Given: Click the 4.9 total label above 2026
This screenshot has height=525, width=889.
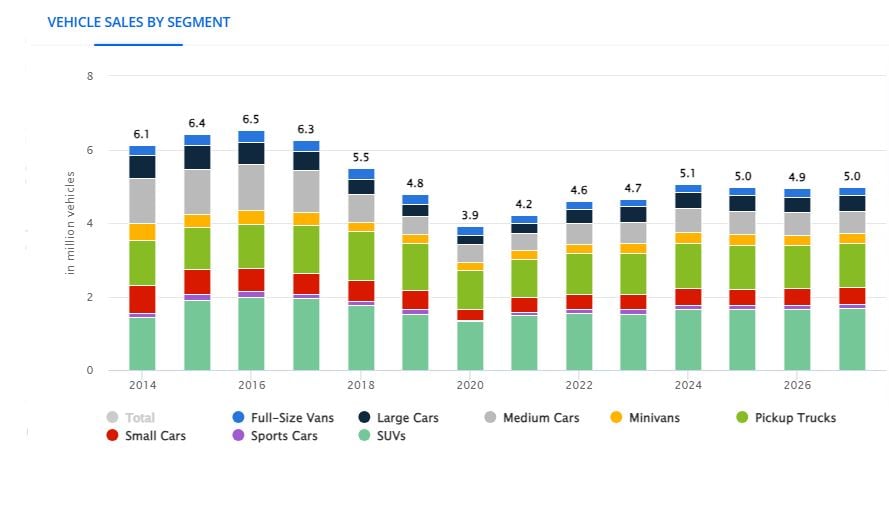Looking at the screenshot, I should point(797,177).
